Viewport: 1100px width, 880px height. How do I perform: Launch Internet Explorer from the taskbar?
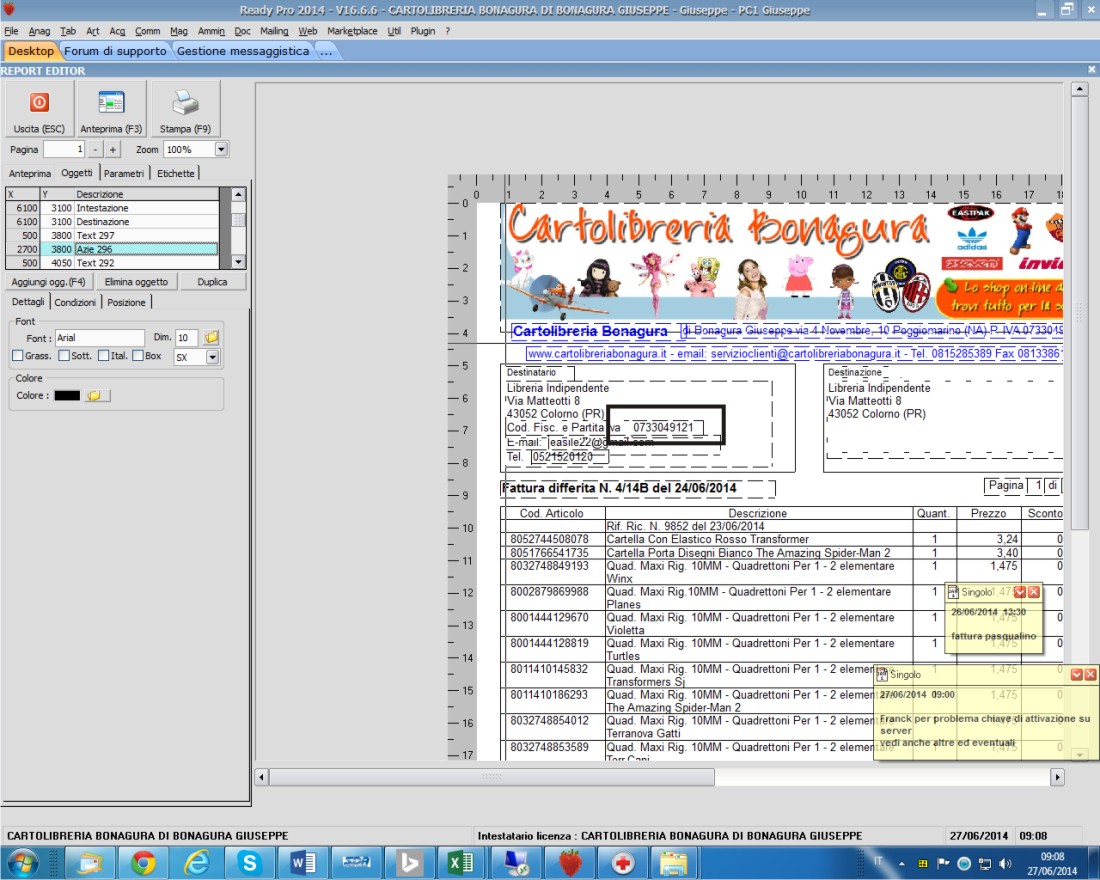pyautogui.click(x=197, y=862)
